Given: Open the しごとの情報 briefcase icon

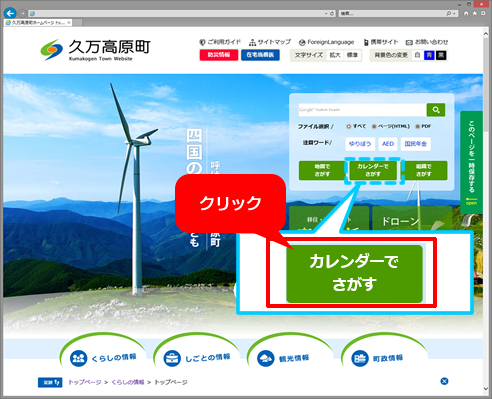Looking at the screenshot, I should (172, 358).
